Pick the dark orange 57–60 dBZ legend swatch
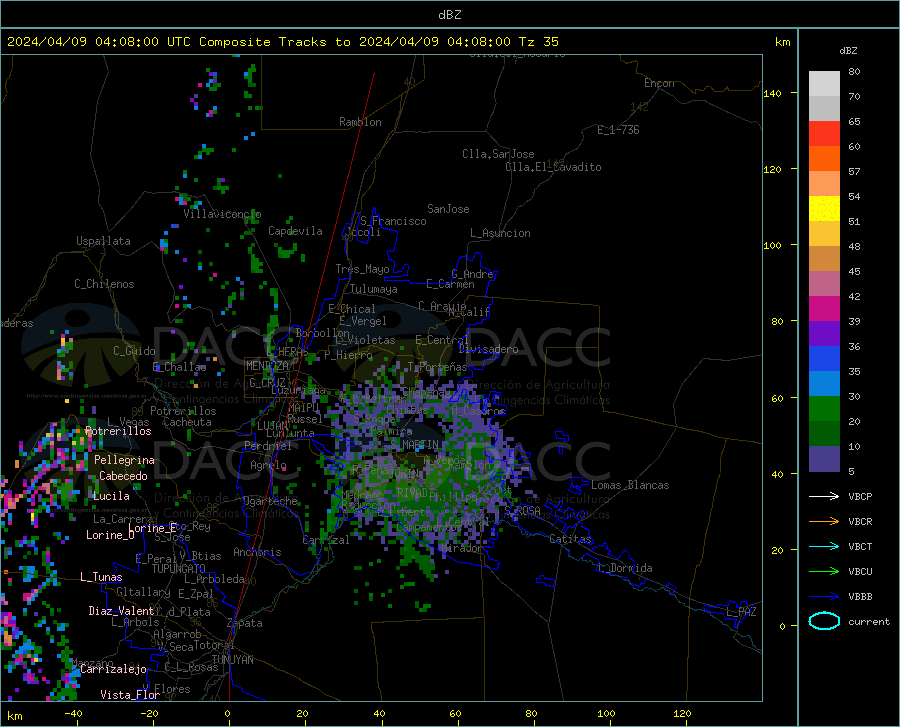This screenshot has height=727, width=900. click(824, 159)
